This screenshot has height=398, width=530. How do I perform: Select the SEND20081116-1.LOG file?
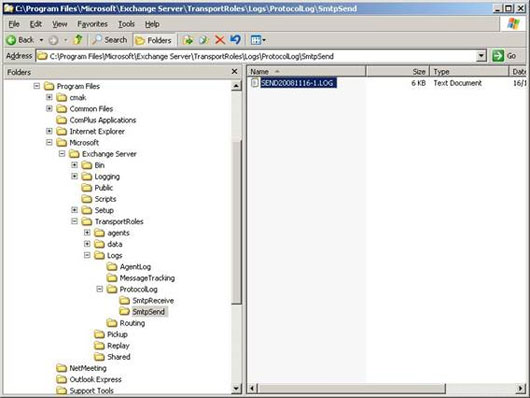point(298,83)
